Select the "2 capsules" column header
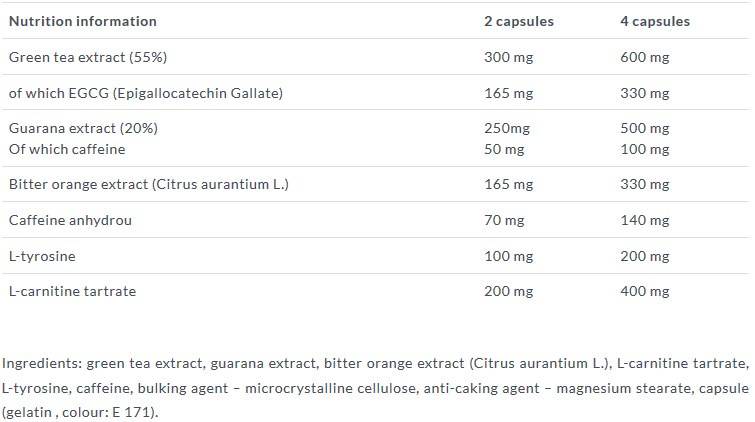The width and height of the screenshot is (755, 422). coord(518,21)
